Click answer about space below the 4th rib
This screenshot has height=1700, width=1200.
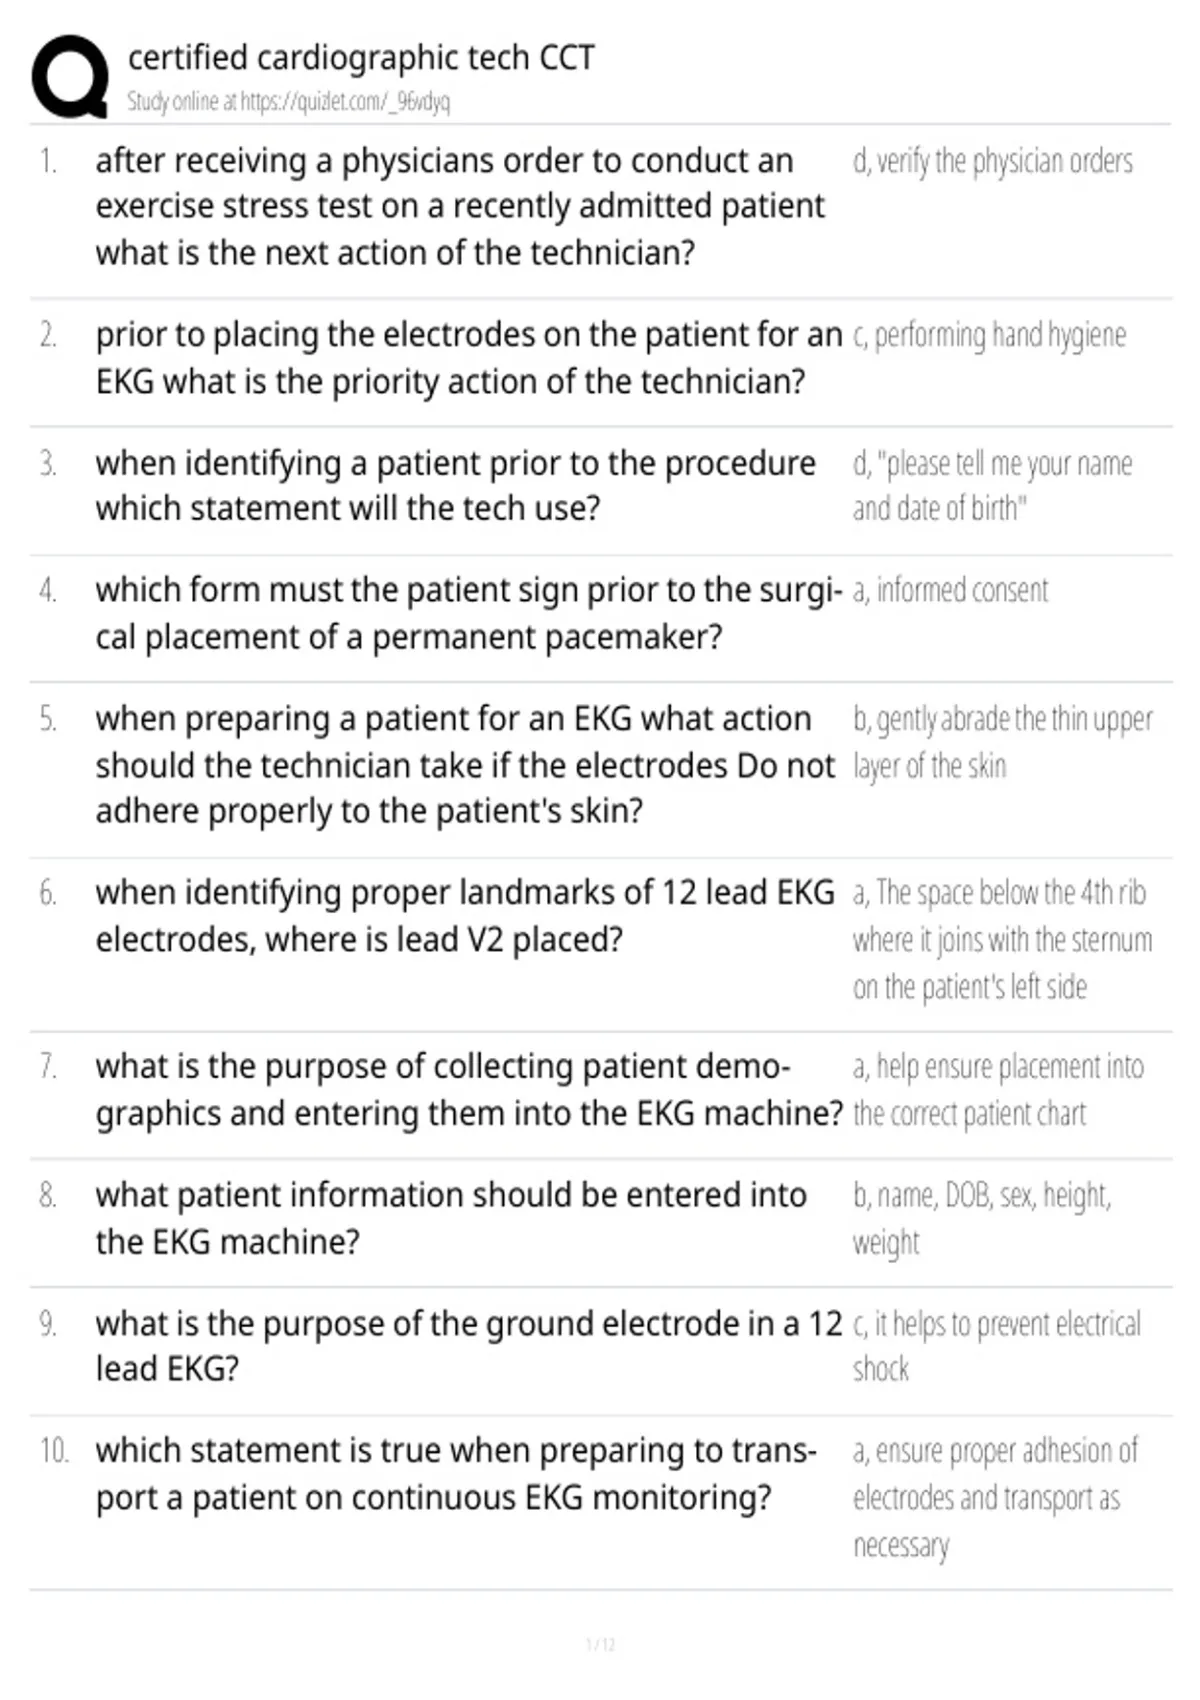(1003, 939)
